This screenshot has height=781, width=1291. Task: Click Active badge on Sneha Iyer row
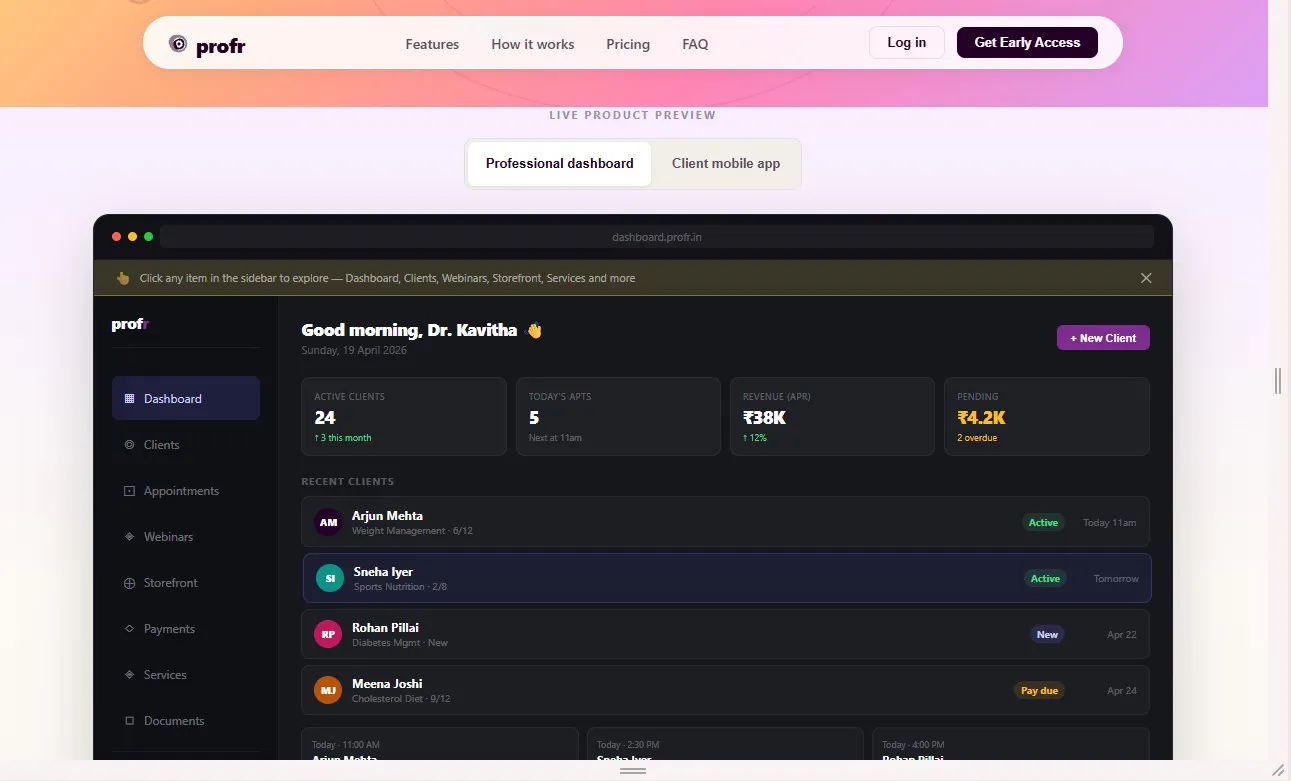point(1045,578)
